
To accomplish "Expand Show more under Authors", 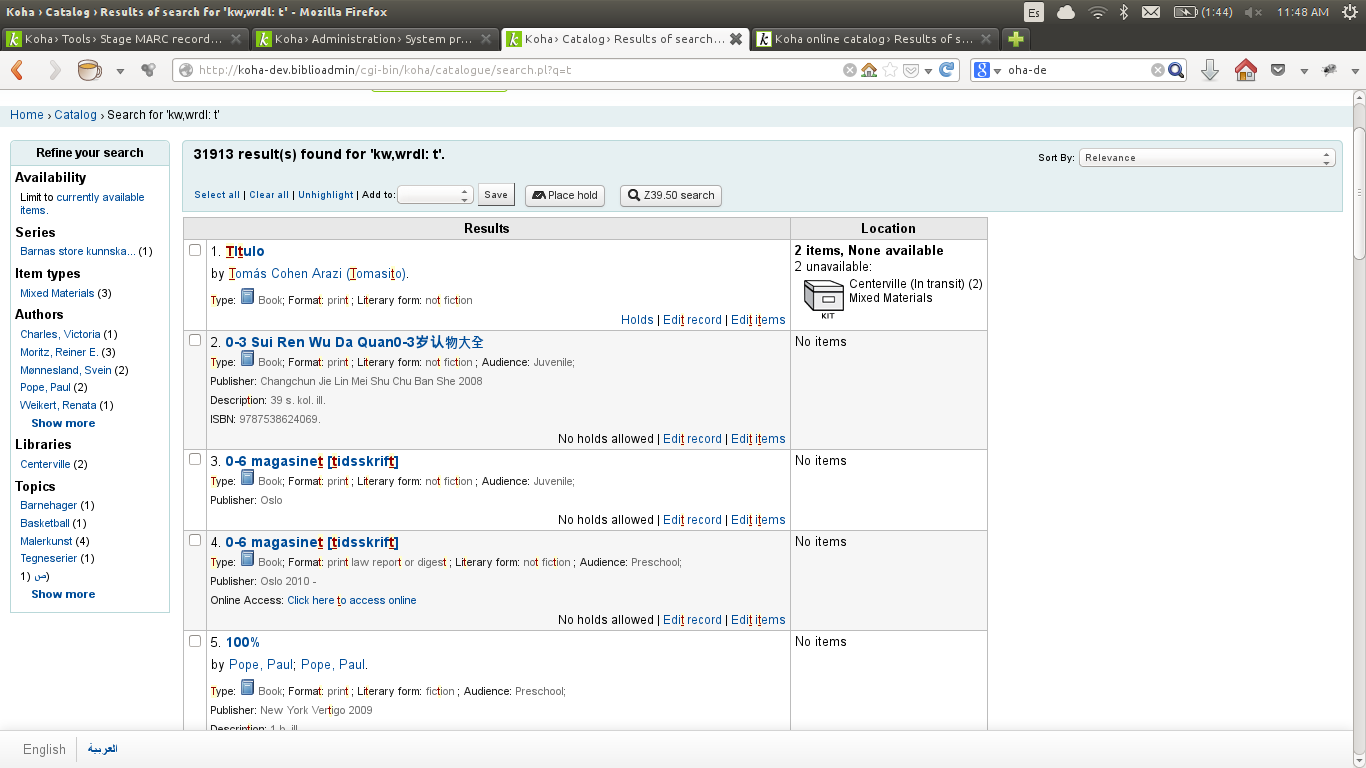I will click(63, 423).
